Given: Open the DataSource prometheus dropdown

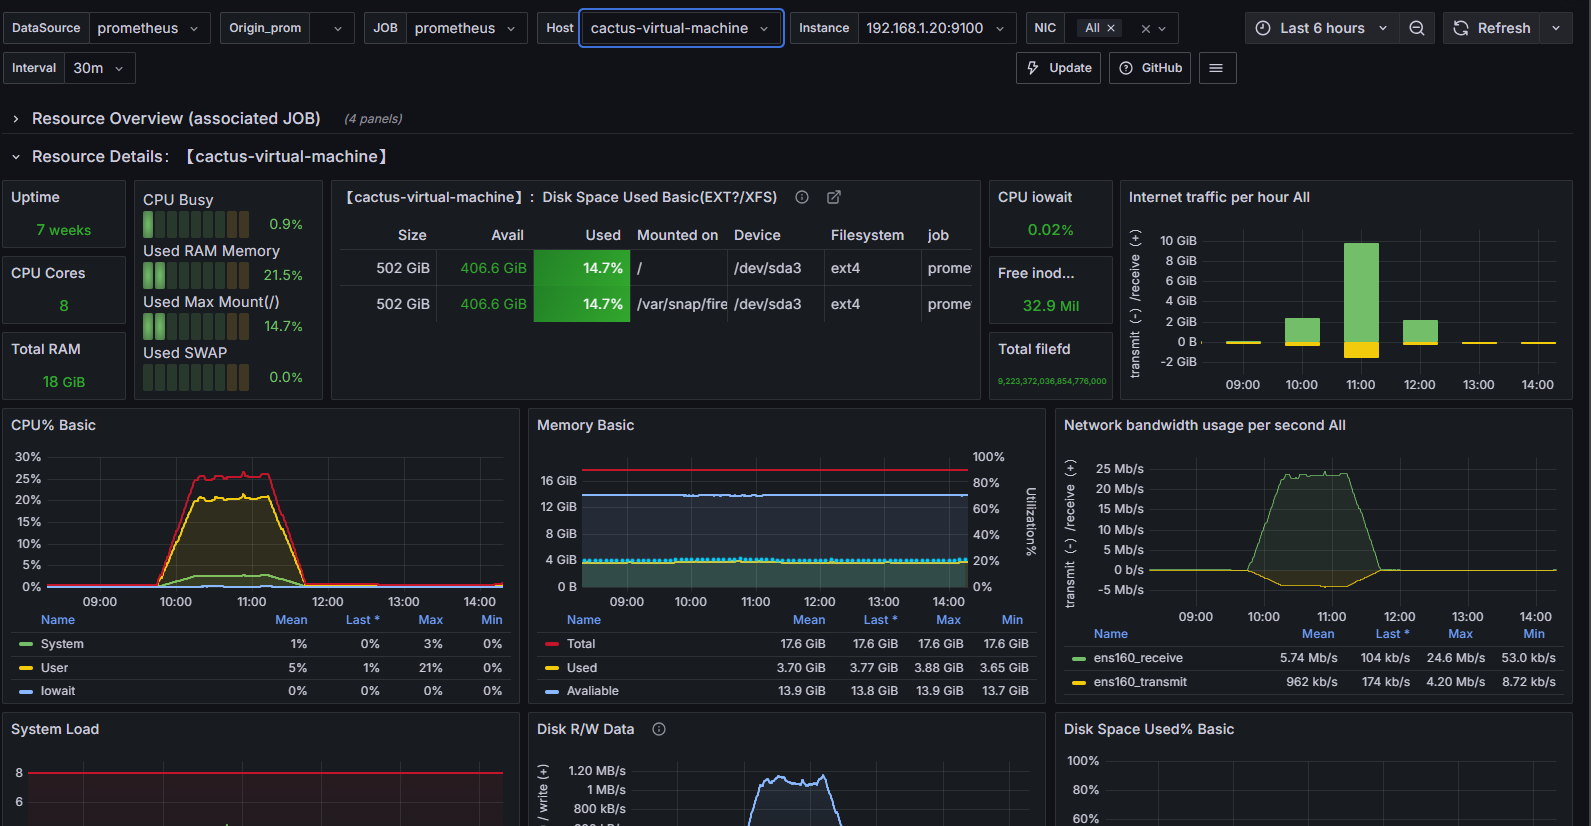Looking at the screenshot, I should tap(149, 28).
